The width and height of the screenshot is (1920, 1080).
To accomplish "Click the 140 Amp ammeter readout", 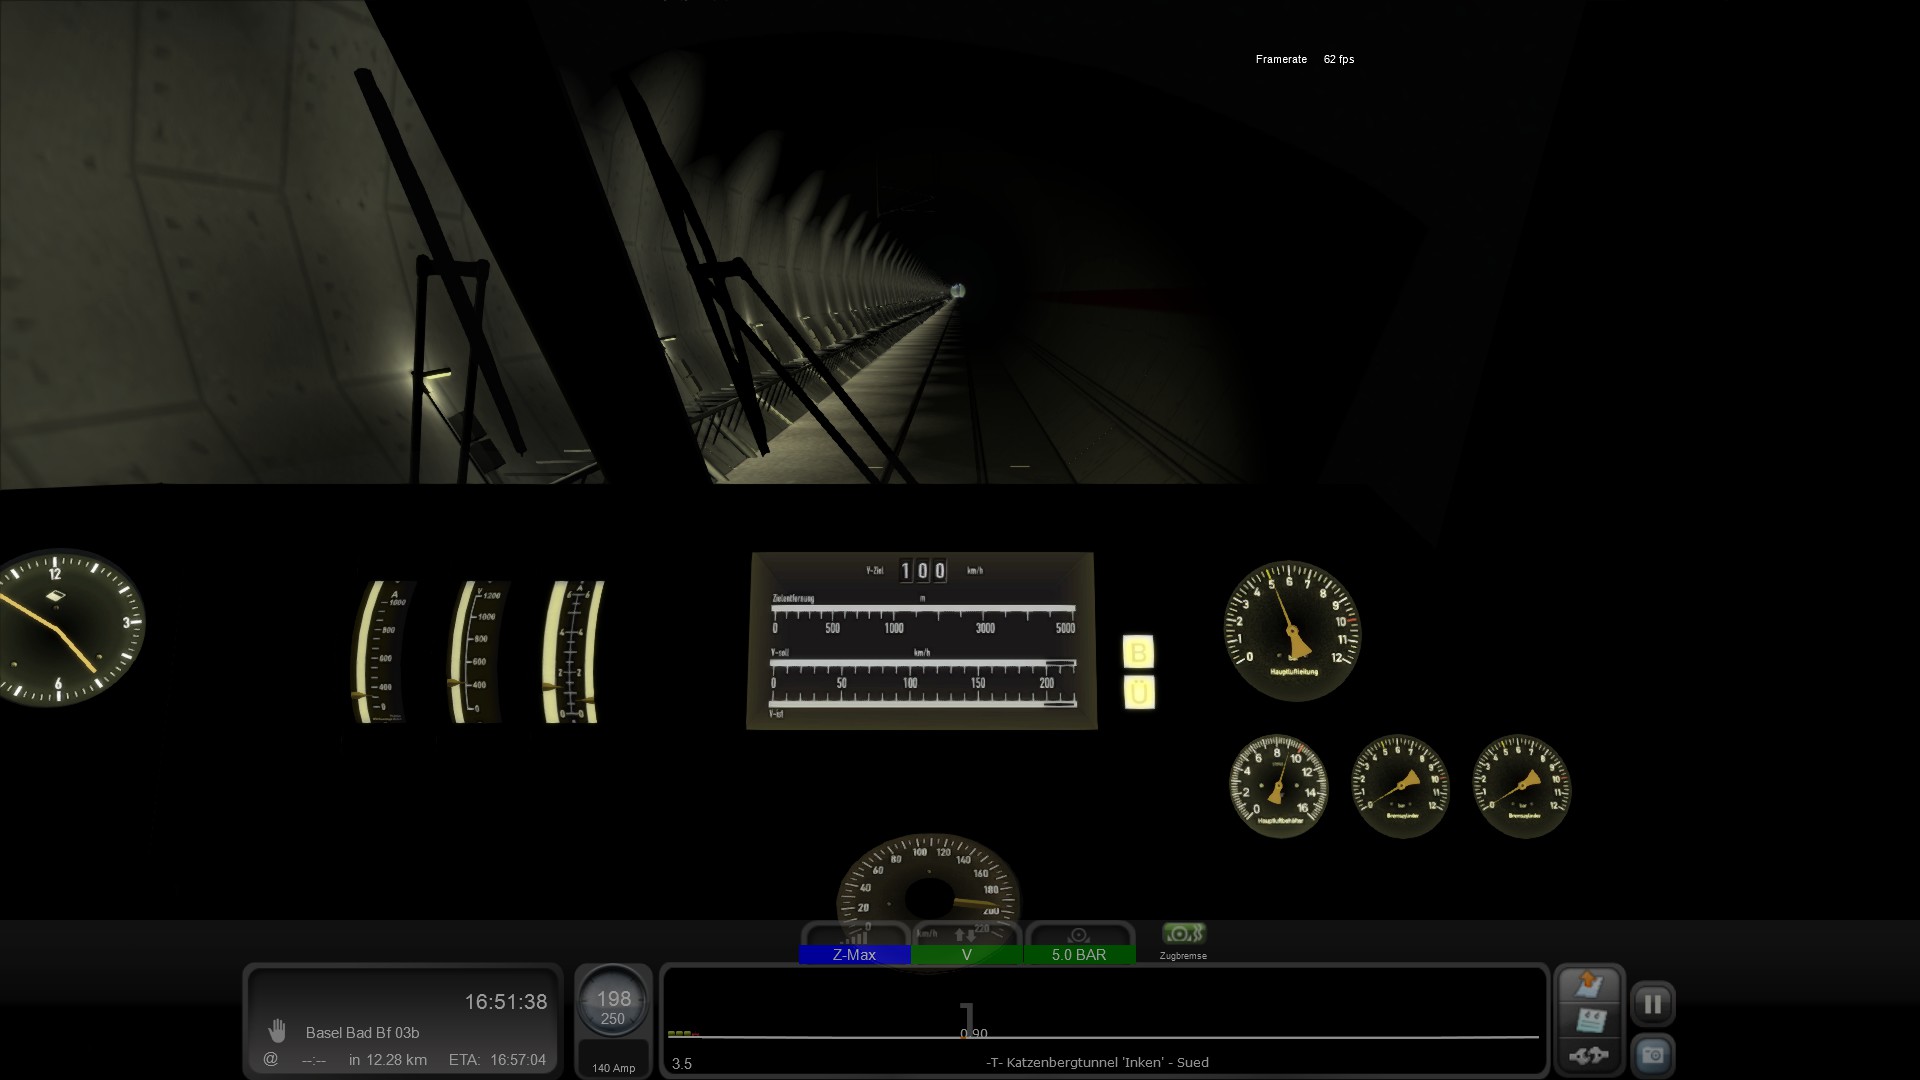I will [x=613, y=1068].
